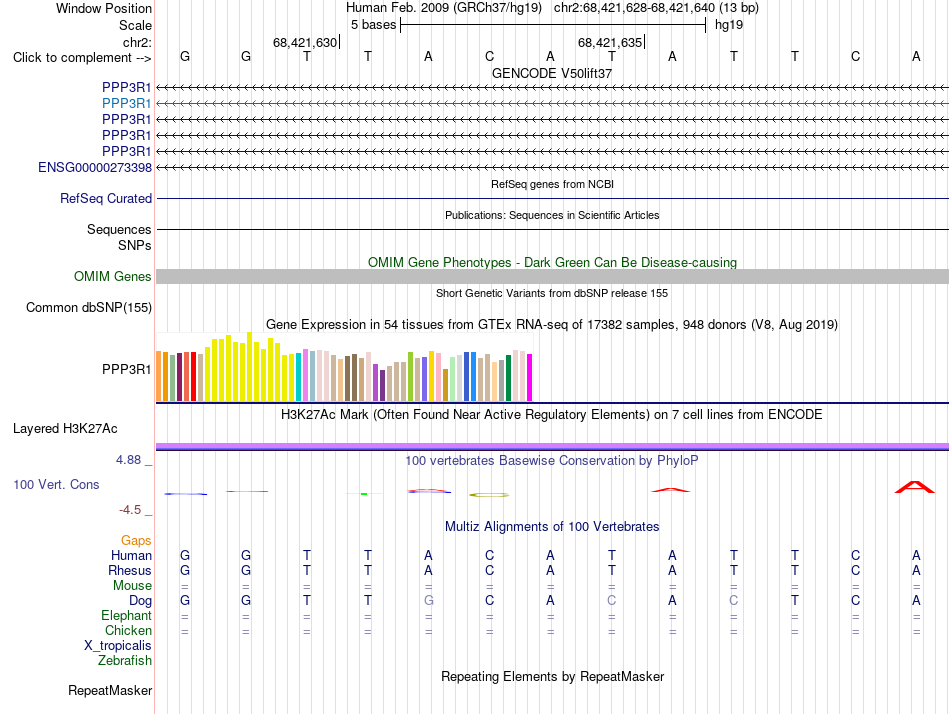Click the purple H3K27Ac signal bar
Viewport: 950px width, 714px height.
click(x=552, y=447)
